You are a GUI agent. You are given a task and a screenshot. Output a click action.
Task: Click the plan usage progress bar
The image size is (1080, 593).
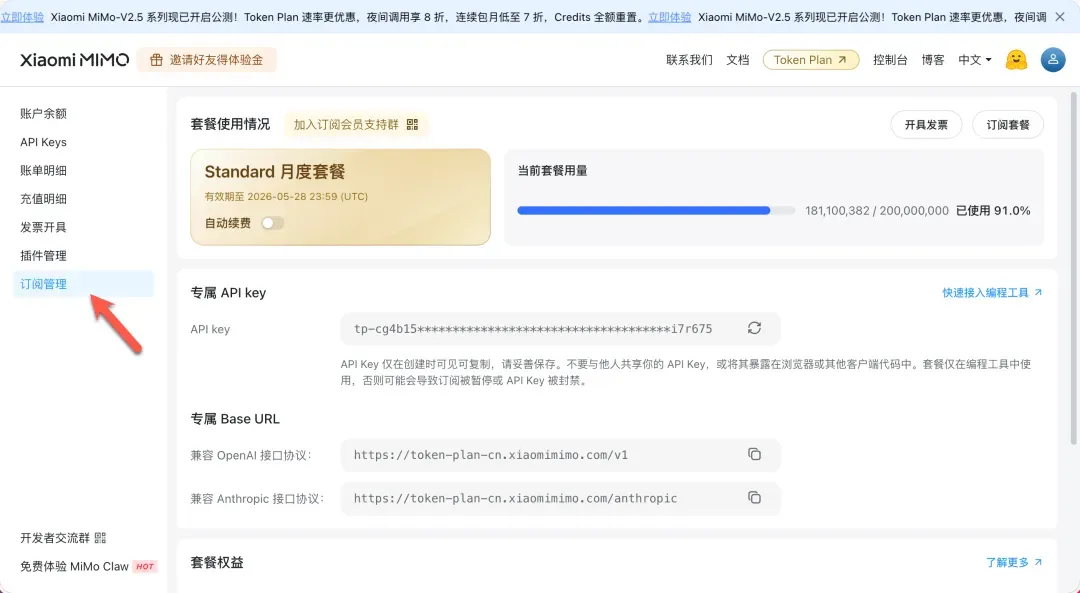pos(656,211)
